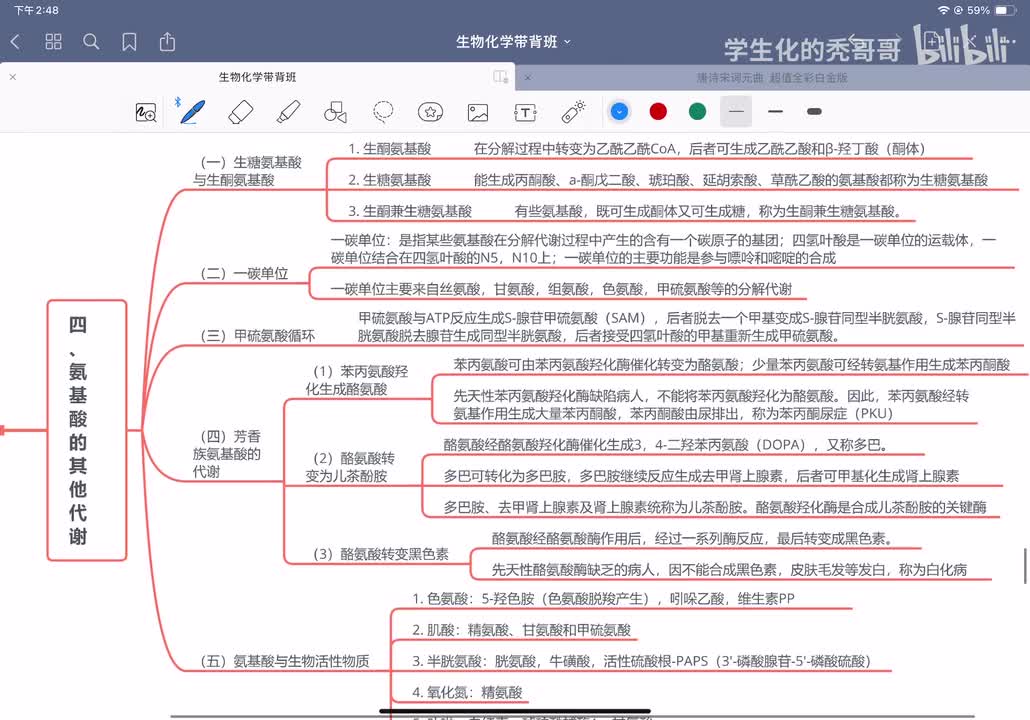Select the zoom window writing tool
This screenshot has height=720, width=1030.
pyautogui.click(x=146, y=112)
